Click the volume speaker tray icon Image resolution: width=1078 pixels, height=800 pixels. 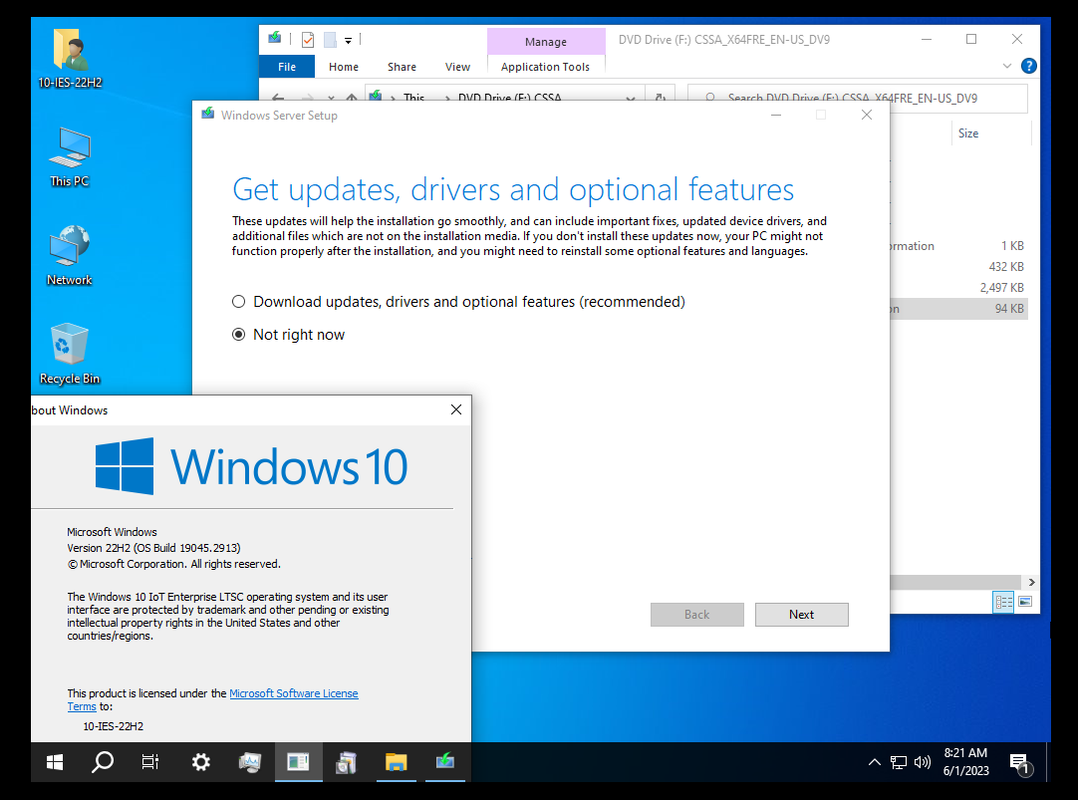click(x=923, y=762)
